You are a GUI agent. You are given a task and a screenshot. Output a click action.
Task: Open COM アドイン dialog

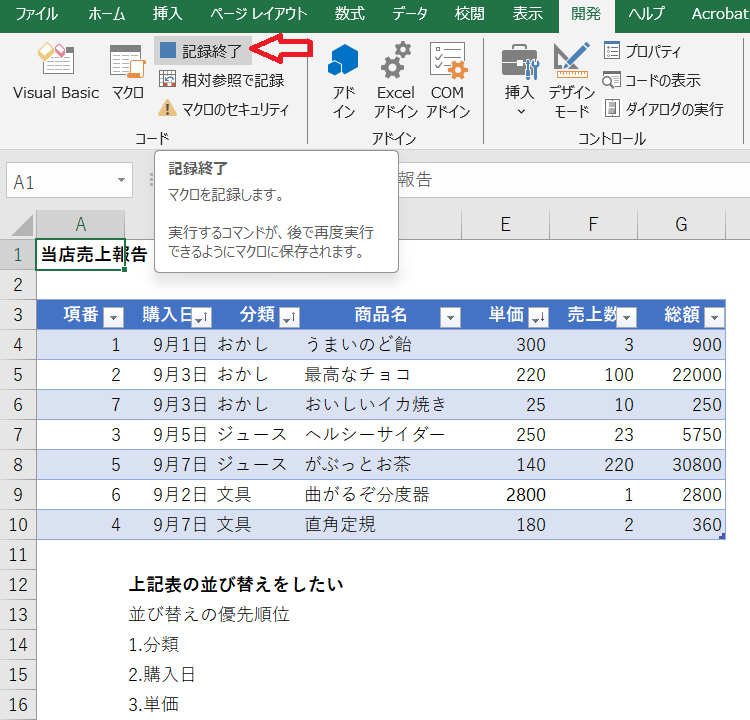click(x=447, y=80)
